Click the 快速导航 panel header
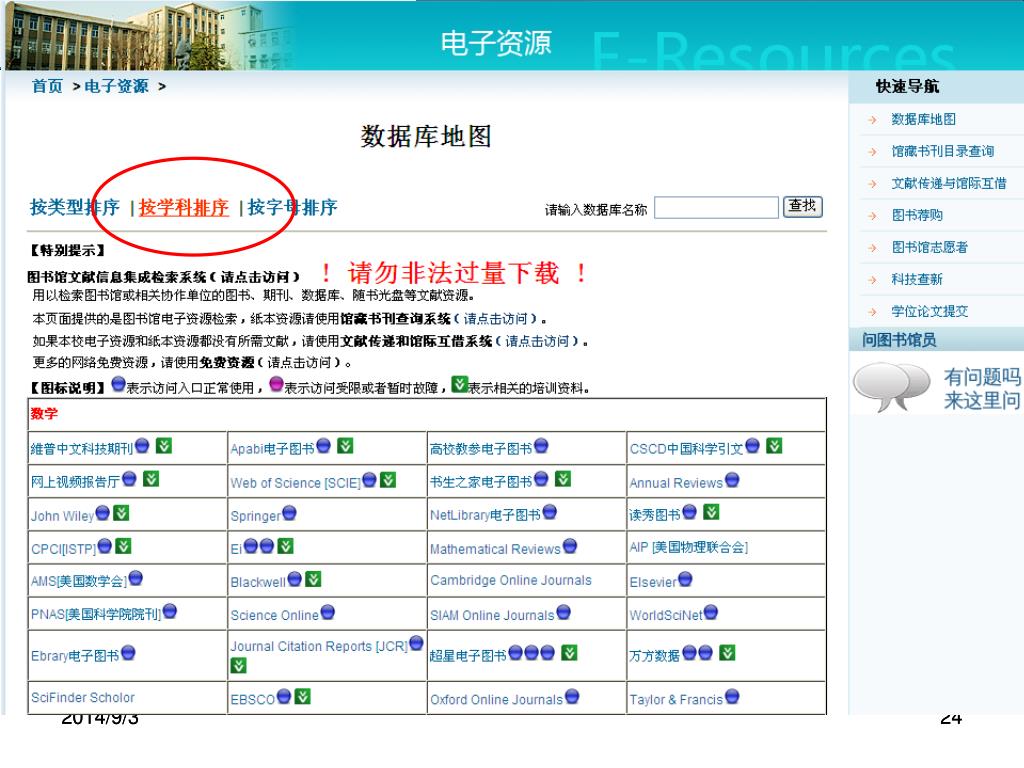This screenshot has height=768, width=1024. click(907, 86)
